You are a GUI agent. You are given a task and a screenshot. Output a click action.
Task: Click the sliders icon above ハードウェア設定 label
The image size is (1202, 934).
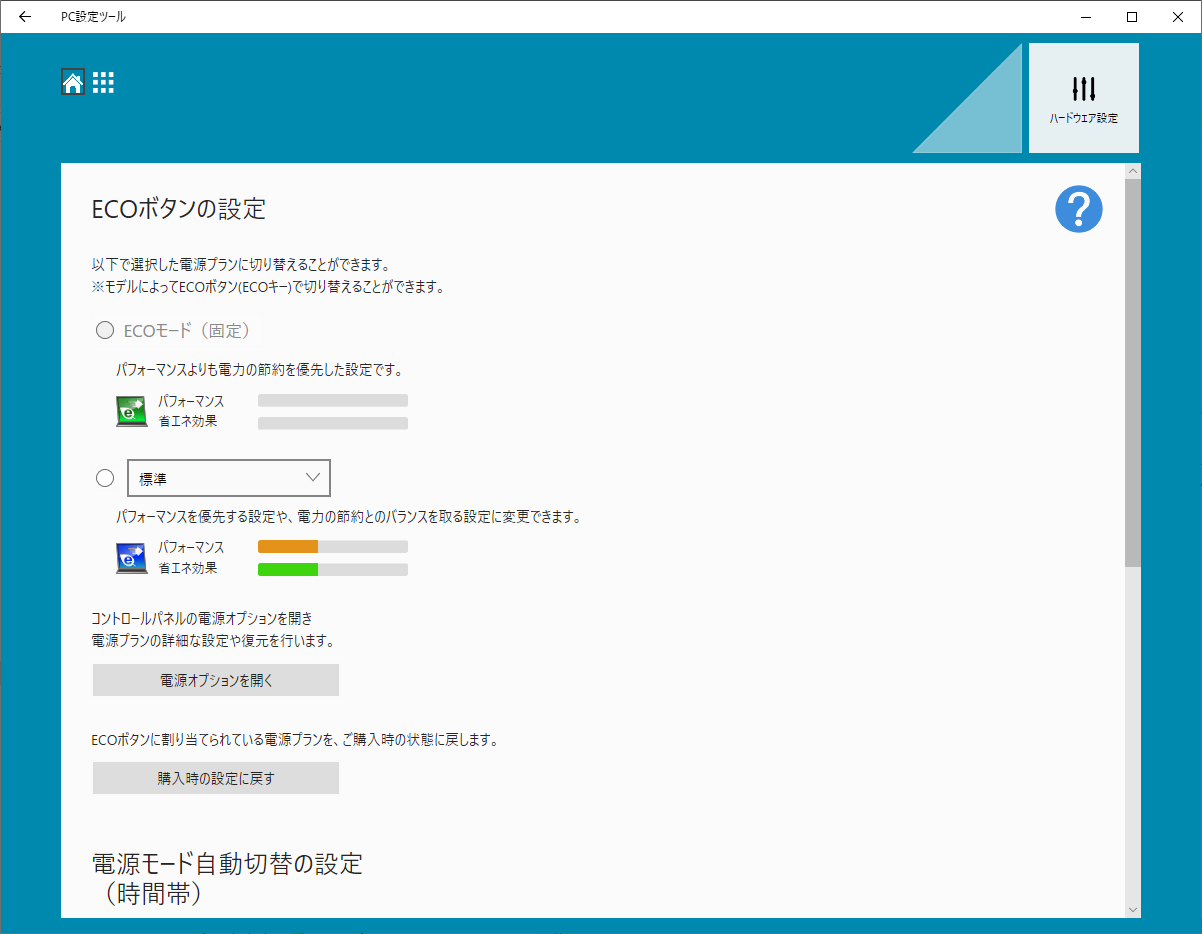point(1083,88)
